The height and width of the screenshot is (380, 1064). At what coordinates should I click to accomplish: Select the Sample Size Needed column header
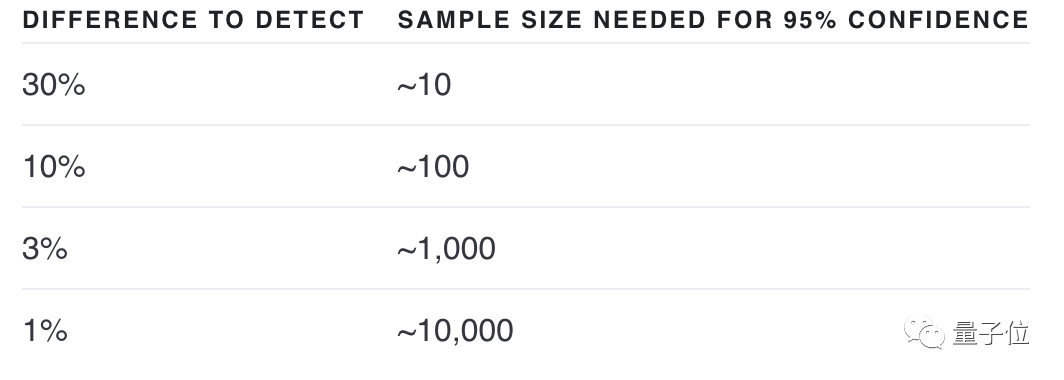[713, 20]
